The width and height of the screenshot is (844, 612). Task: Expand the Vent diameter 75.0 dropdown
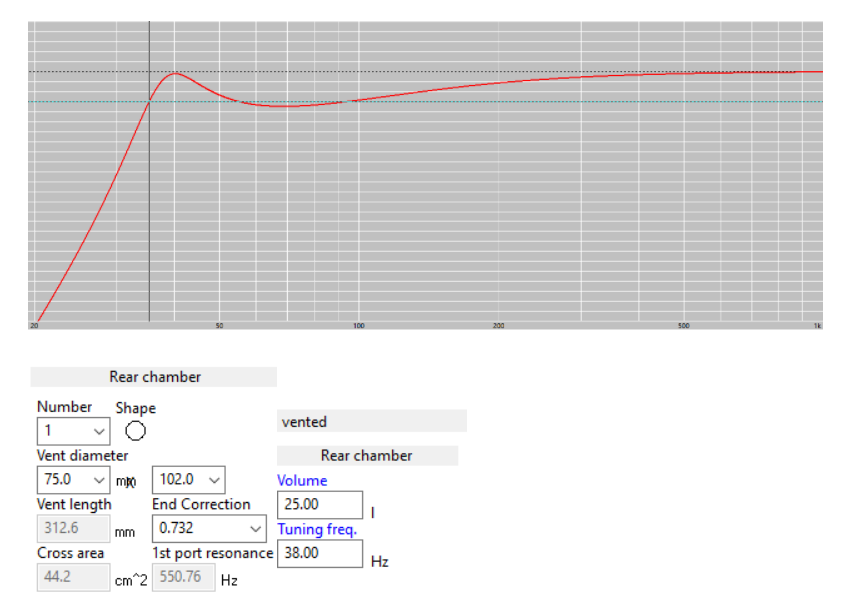point(98,479)
